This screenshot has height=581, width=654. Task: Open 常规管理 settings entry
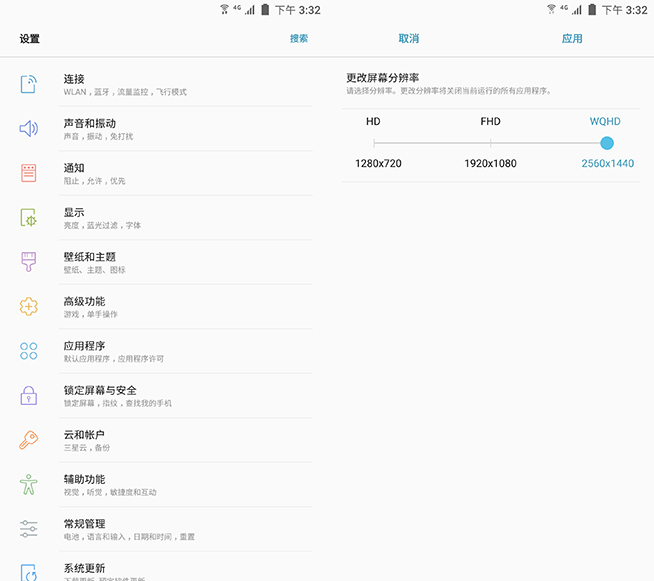point(186,529)
